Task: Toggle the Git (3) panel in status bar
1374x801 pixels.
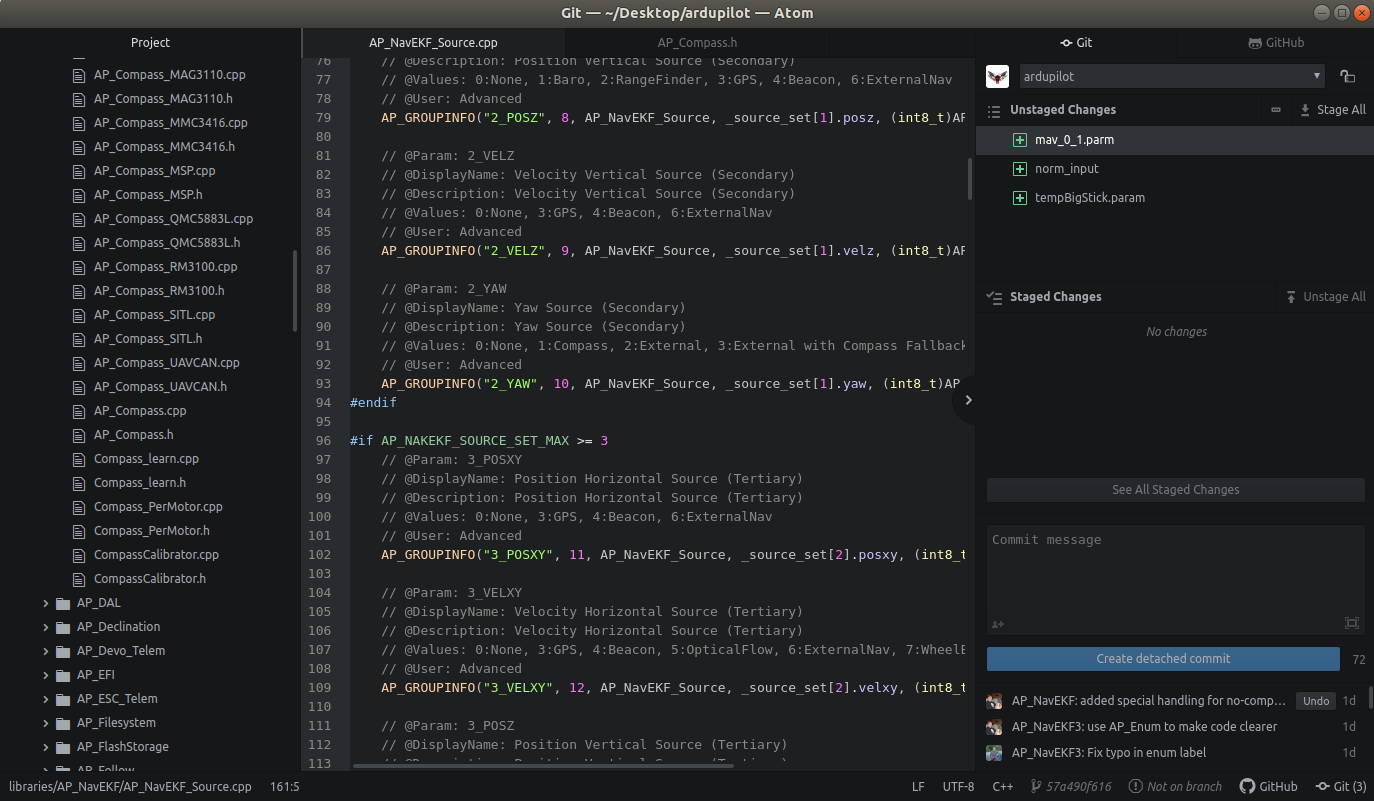Action: 1340,787
